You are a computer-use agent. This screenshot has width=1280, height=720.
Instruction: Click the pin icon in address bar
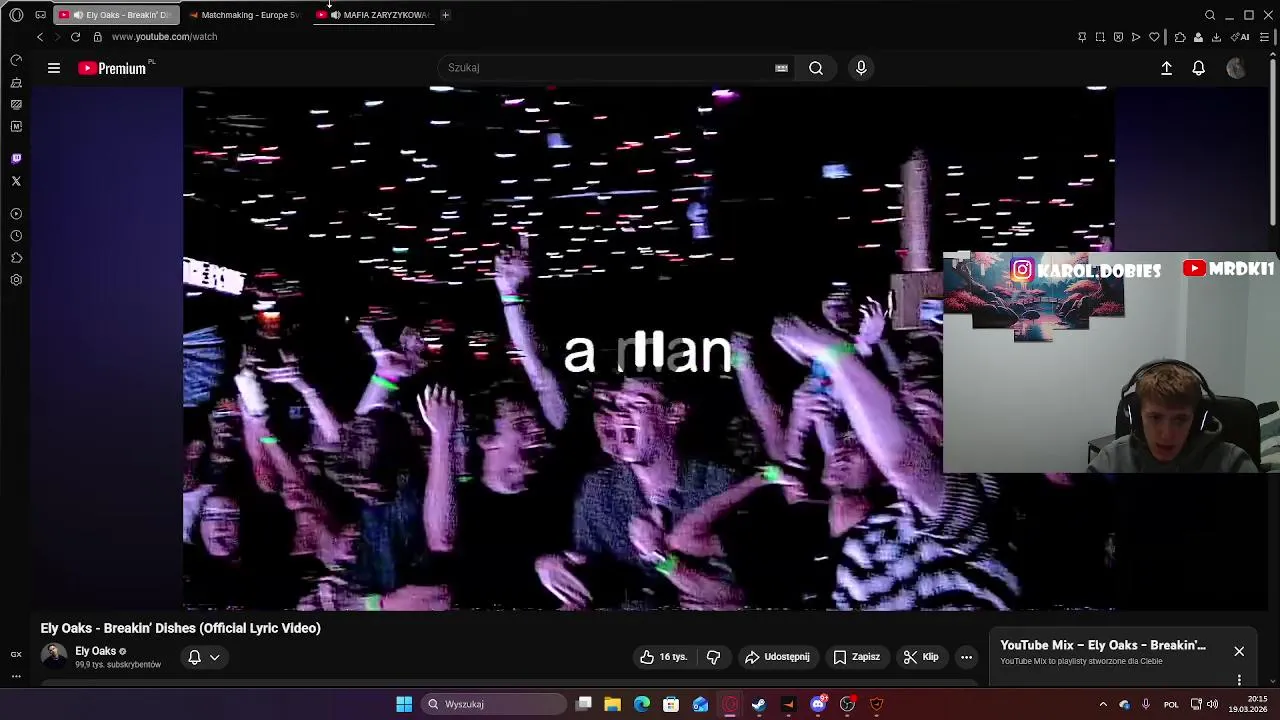pos(1082,37)
